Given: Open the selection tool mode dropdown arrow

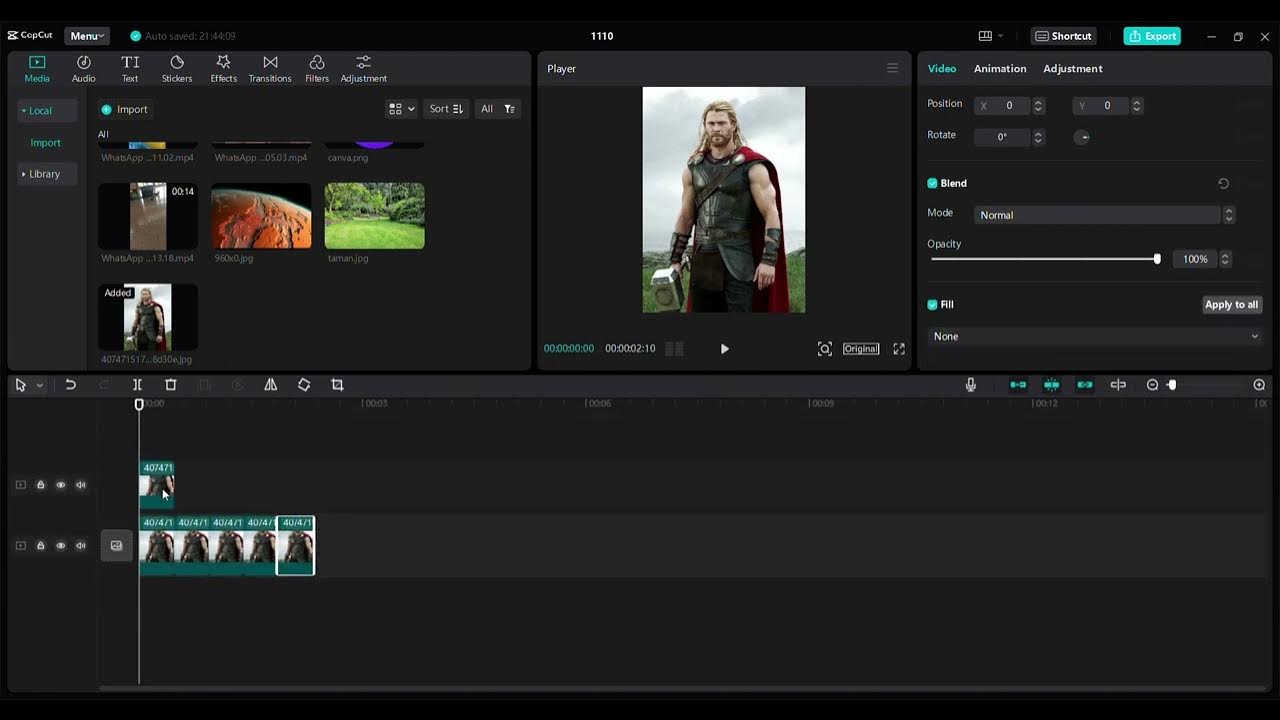Looking at the screenshot, I should pyautogui.click(x=40, y=385).
